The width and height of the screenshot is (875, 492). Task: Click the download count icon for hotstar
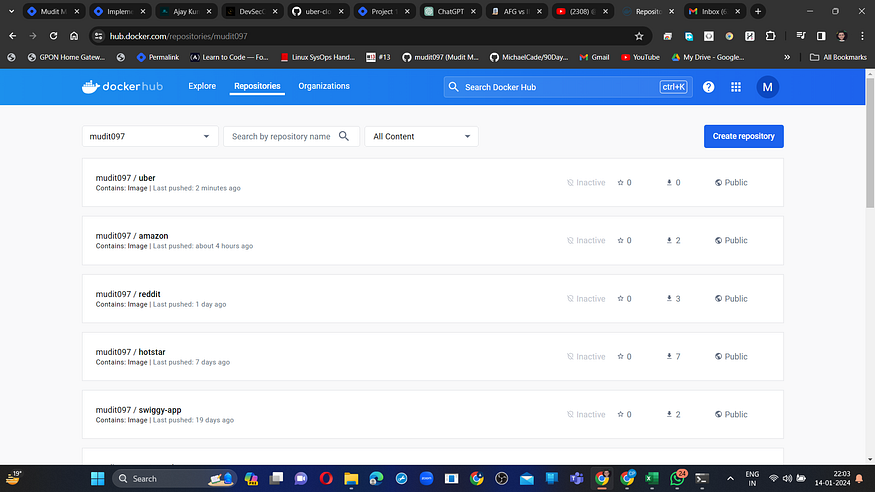[669, 356]
